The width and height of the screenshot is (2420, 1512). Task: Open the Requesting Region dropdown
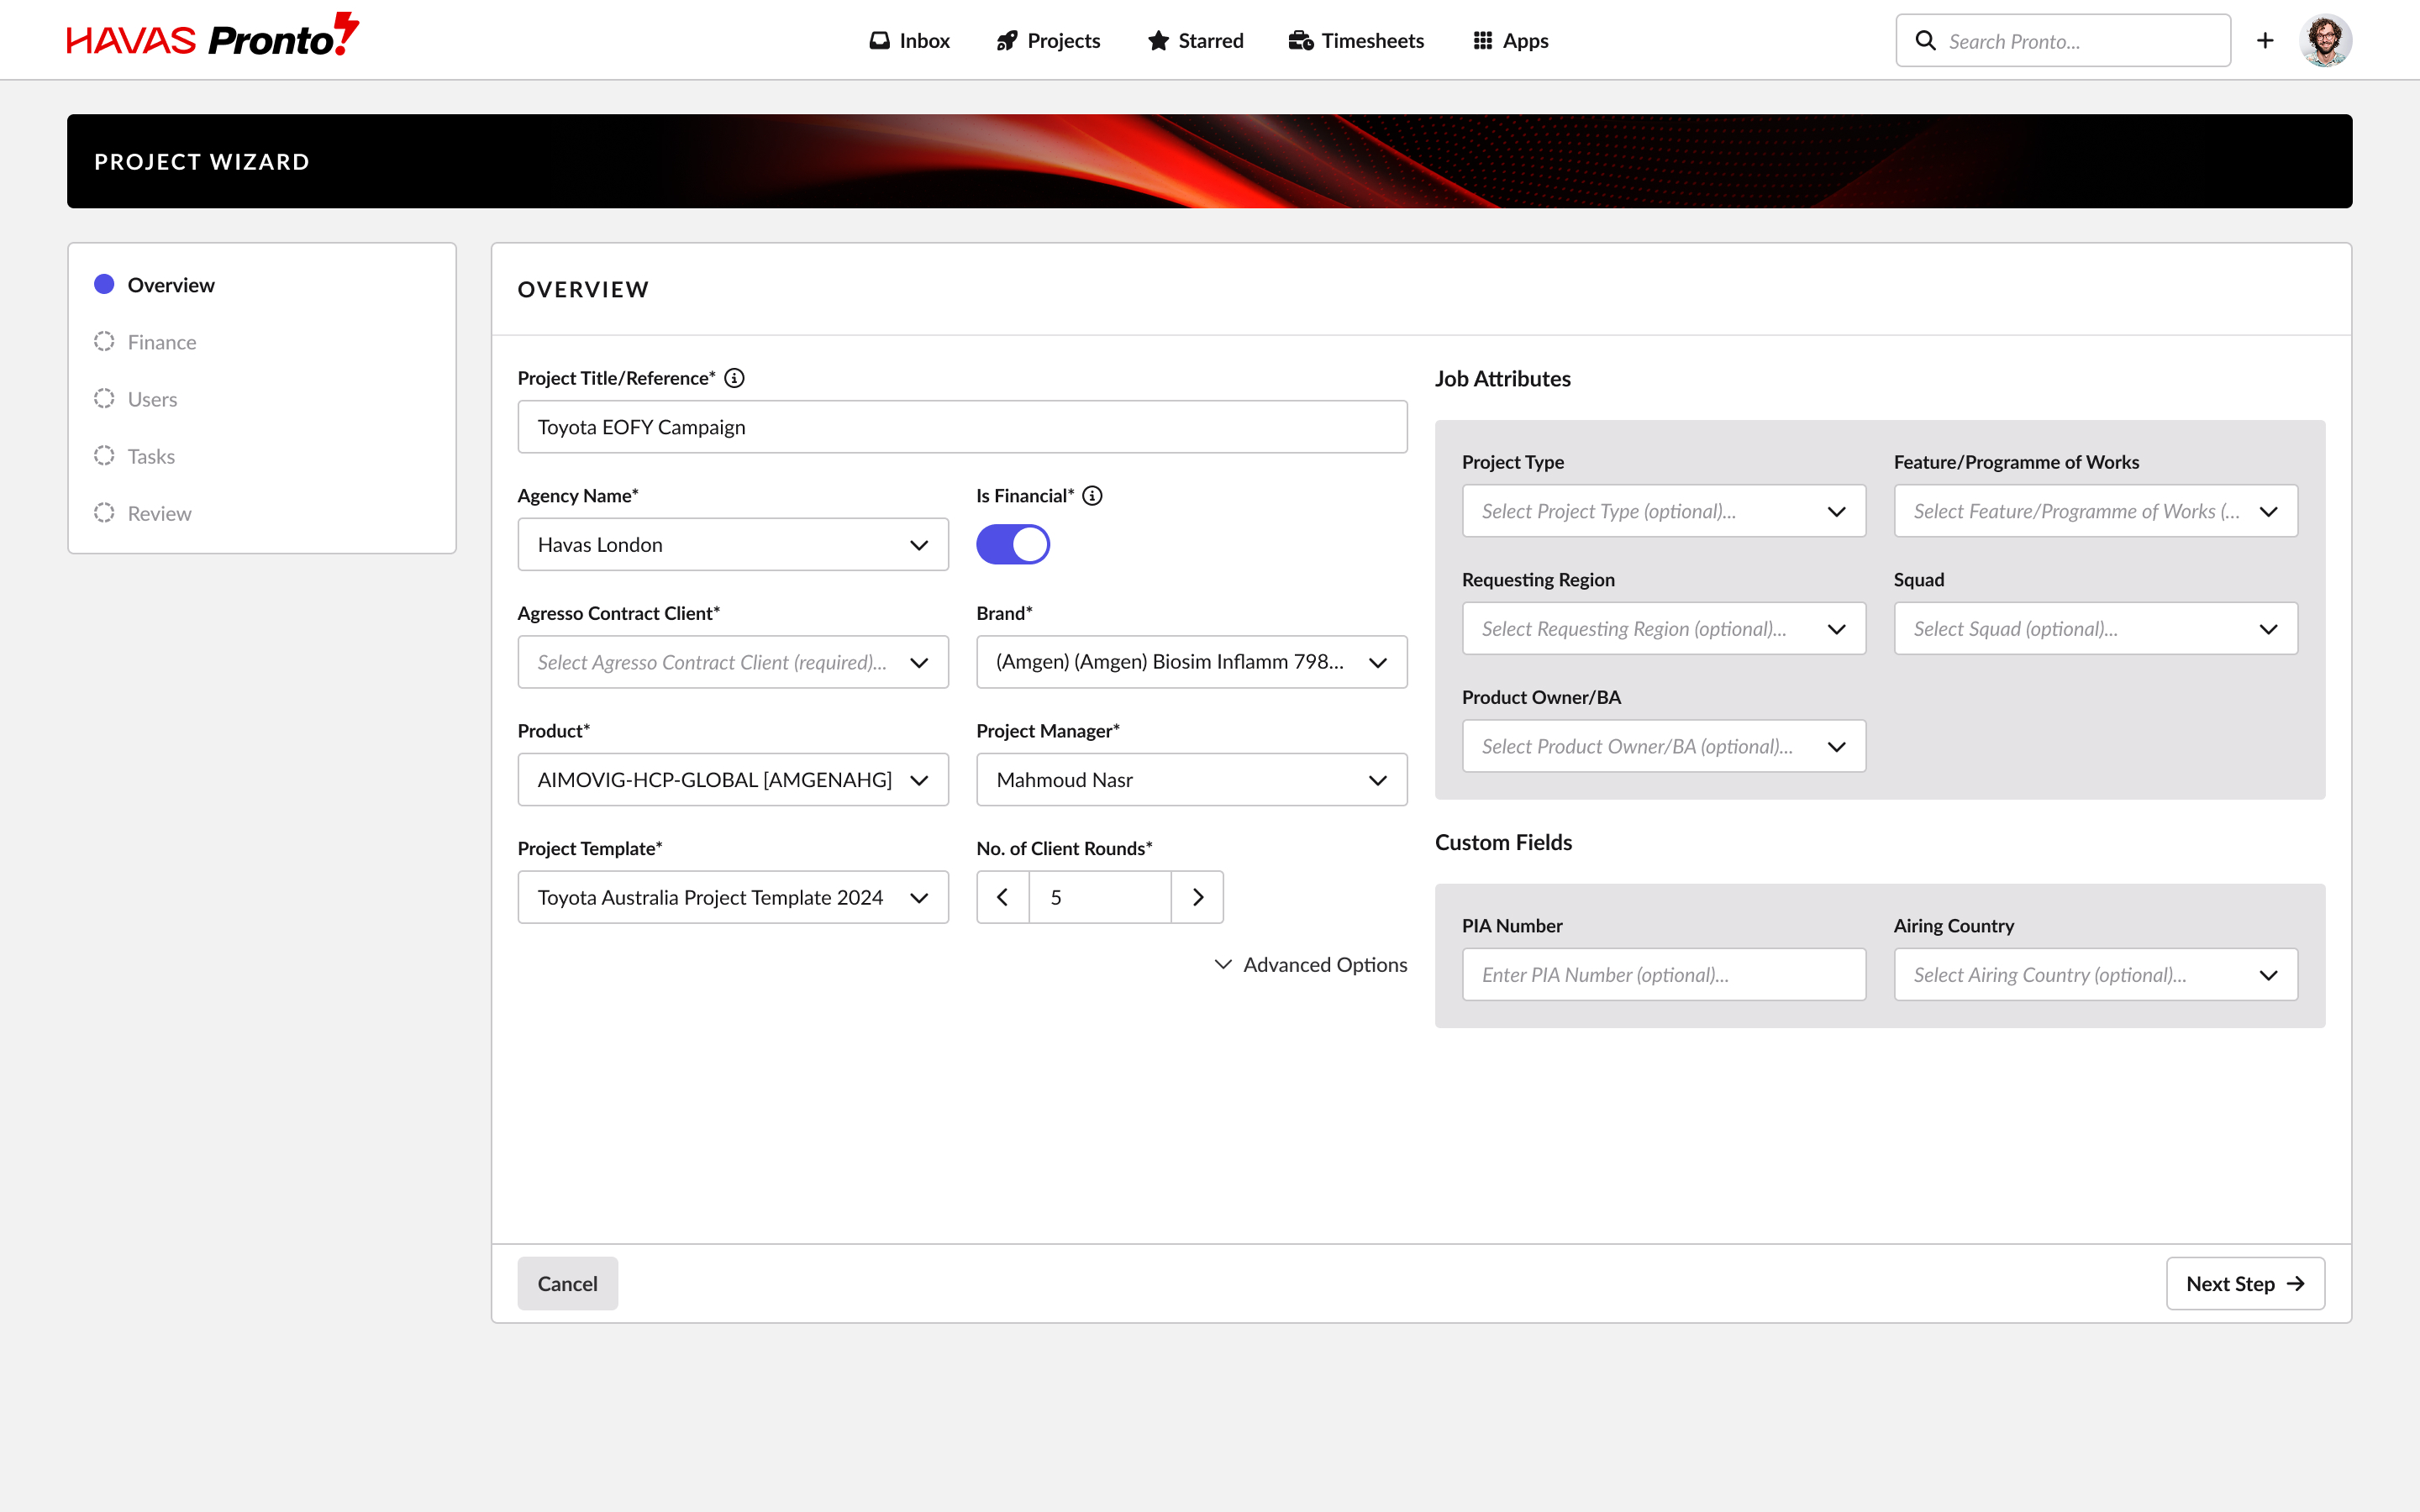(x=1664, y=629)
